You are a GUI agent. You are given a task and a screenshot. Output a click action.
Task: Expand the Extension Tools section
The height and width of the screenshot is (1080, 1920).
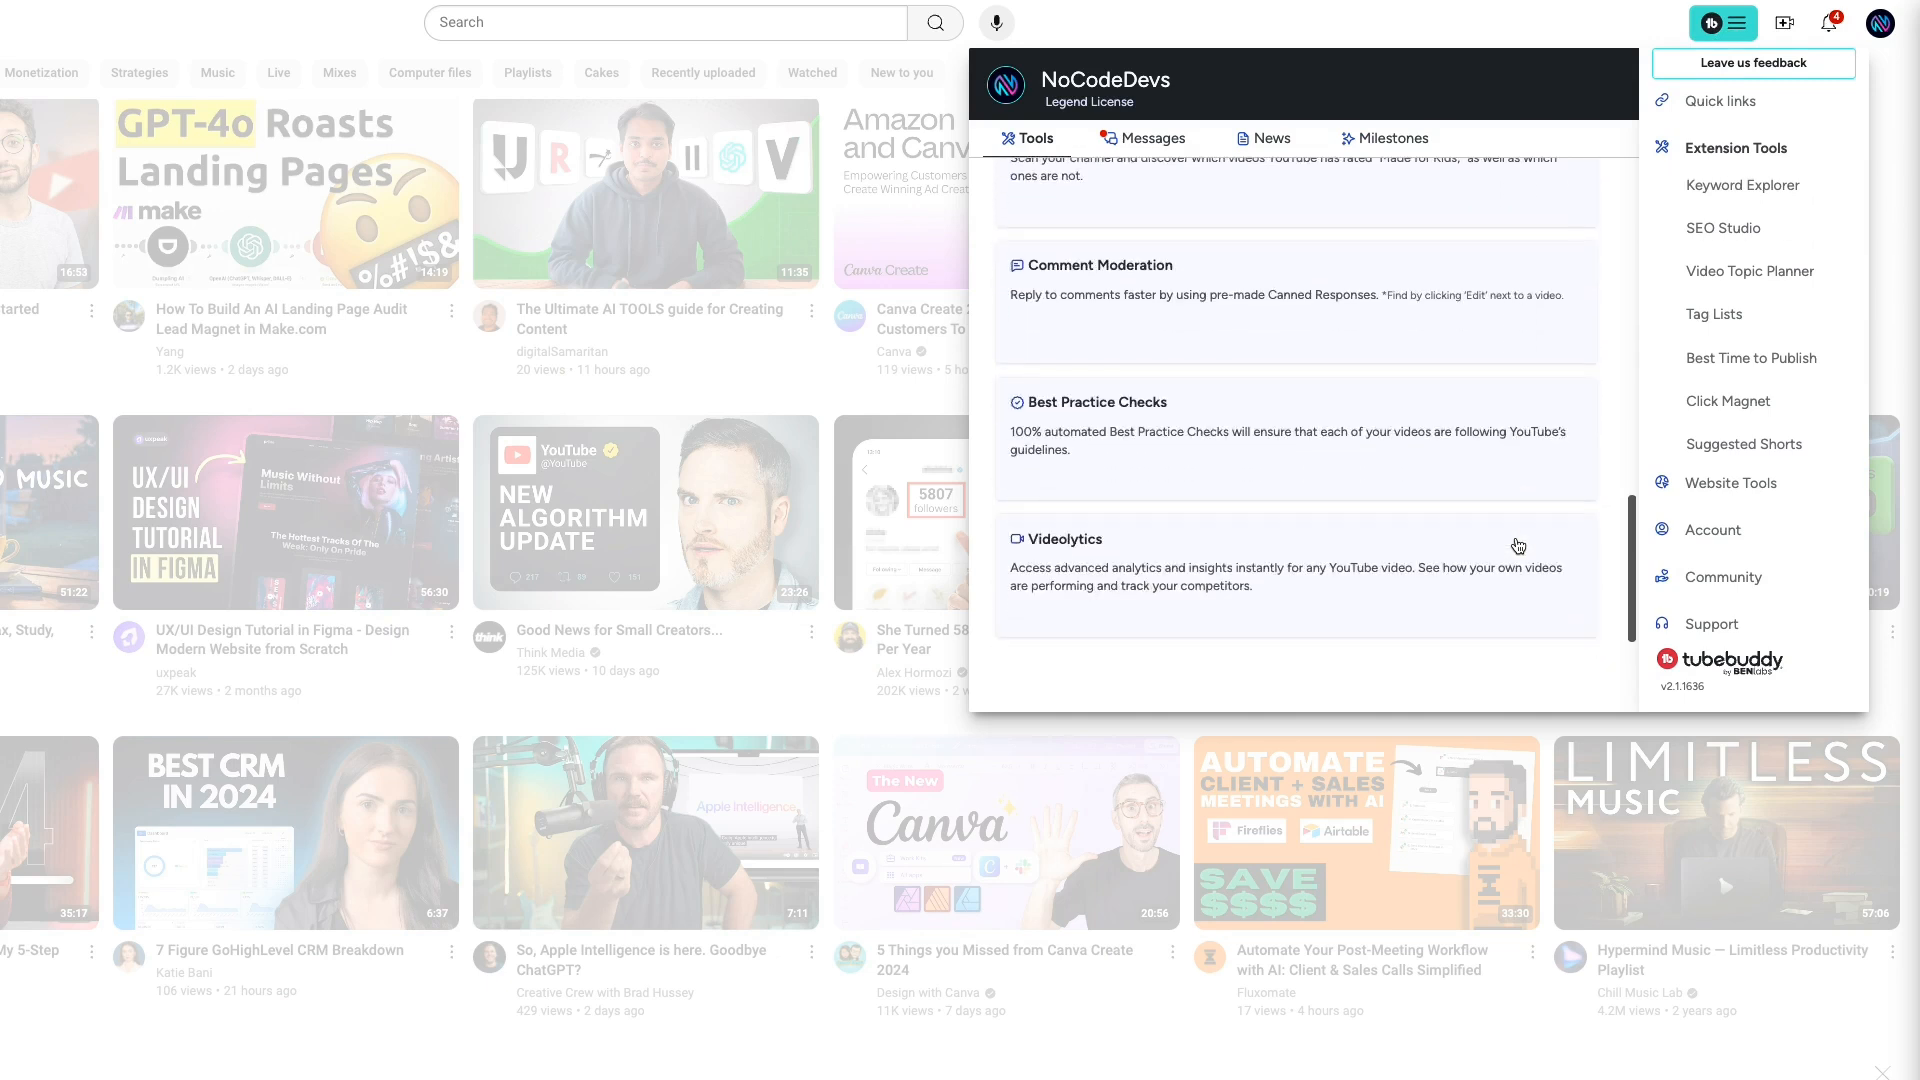tap(1737, 148)
